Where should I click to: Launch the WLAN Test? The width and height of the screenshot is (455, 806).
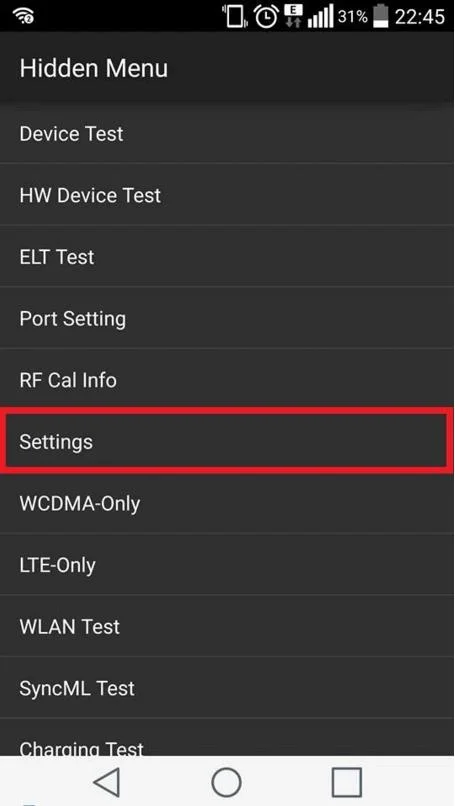click(227, 626)
